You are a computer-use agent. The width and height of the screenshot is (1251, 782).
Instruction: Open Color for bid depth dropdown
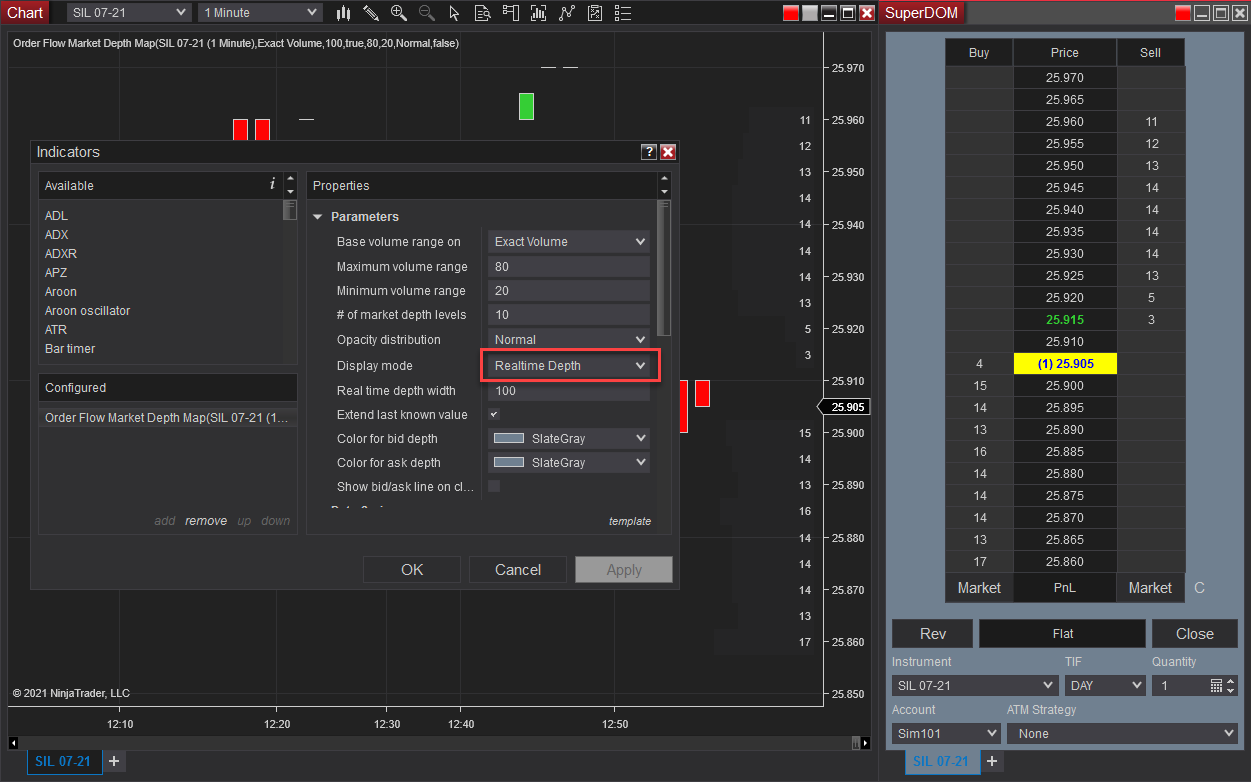point(569,438)
